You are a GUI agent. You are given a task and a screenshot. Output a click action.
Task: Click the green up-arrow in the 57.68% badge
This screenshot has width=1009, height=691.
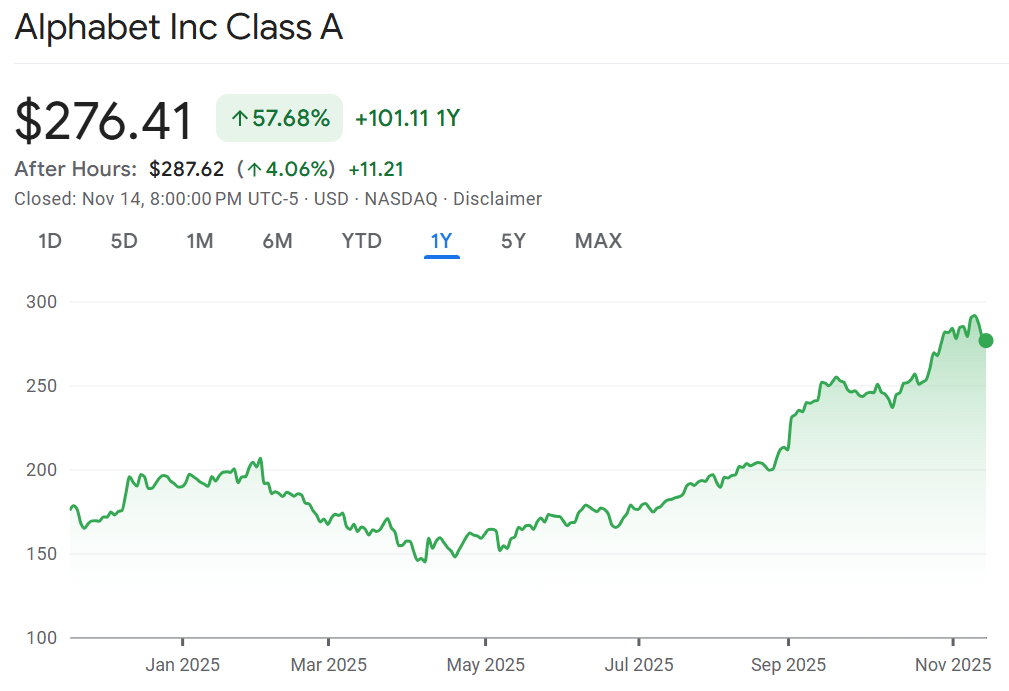click(239, 119)
